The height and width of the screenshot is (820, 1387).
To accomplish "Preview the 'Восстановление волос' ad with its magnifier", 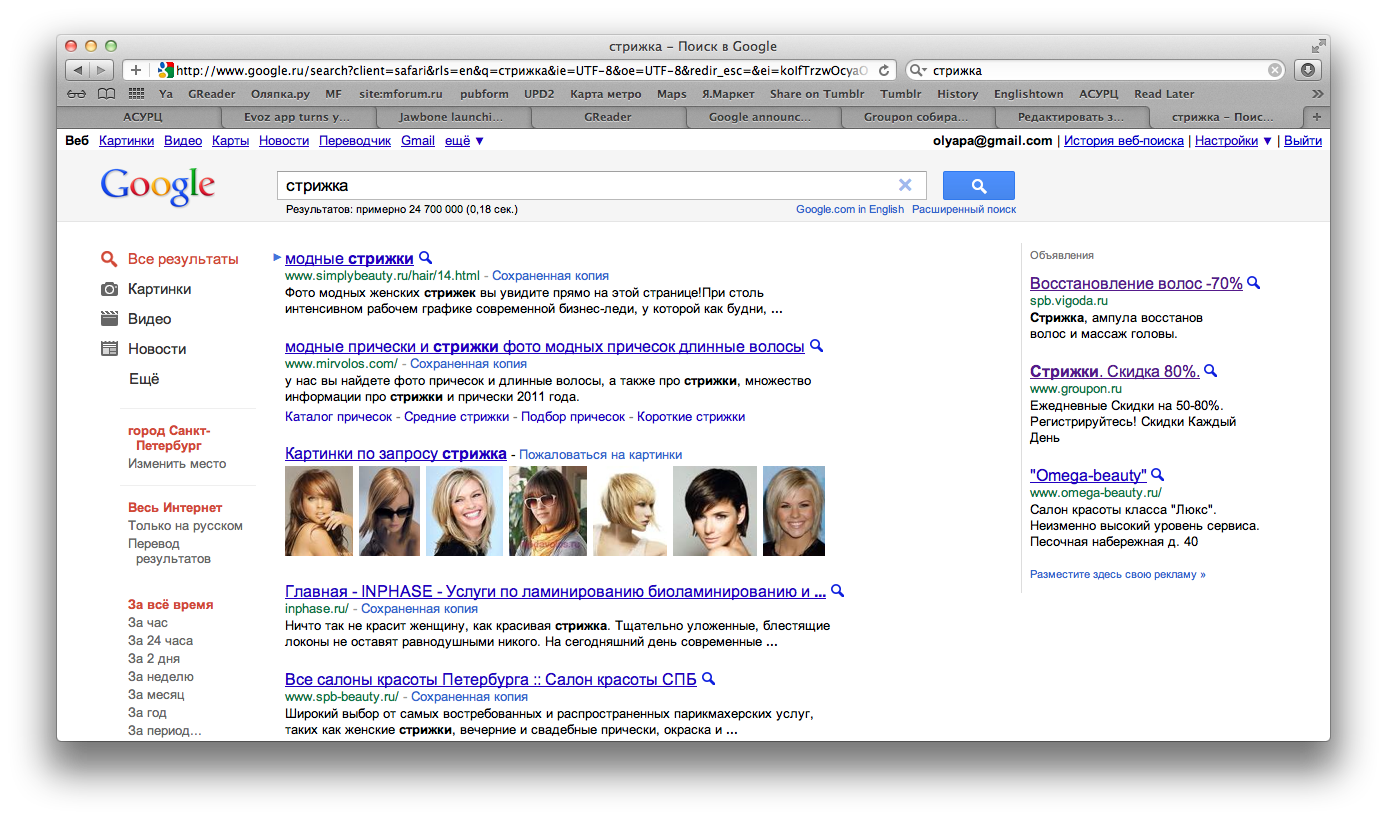I will (1253, 283).
